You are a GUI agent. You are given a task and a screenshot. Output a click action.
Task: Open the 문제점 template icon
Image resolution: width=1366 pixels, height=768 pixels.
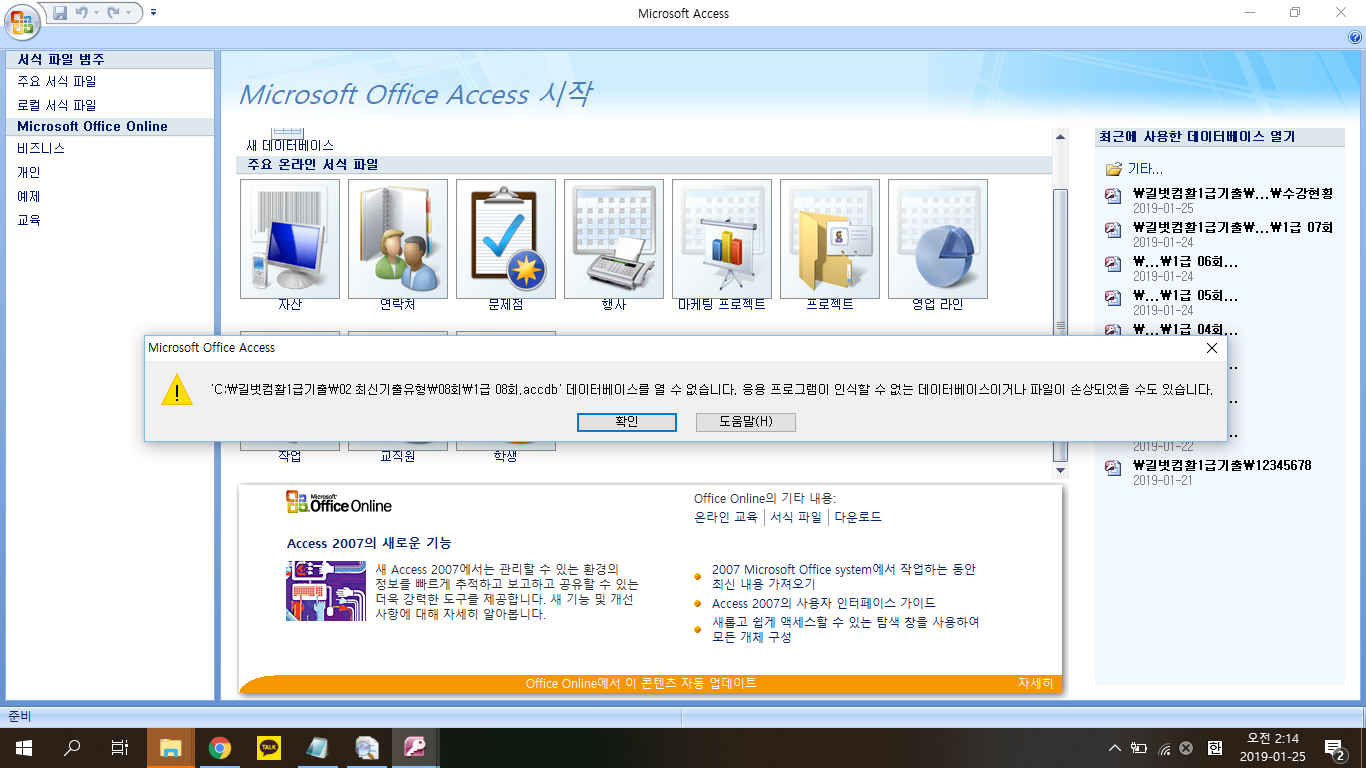tap(506, 239)
